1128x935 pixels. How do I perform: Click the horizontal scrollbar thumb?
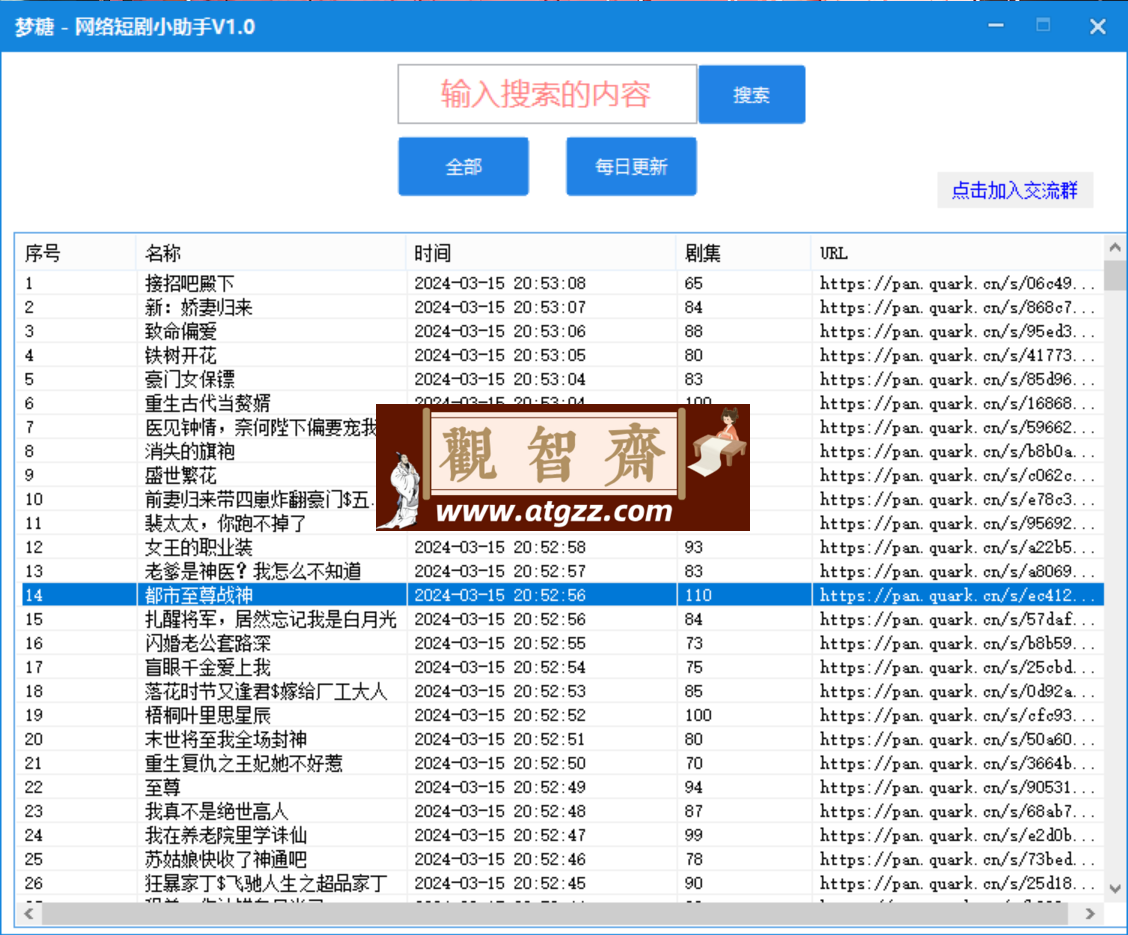coord(555,913)
